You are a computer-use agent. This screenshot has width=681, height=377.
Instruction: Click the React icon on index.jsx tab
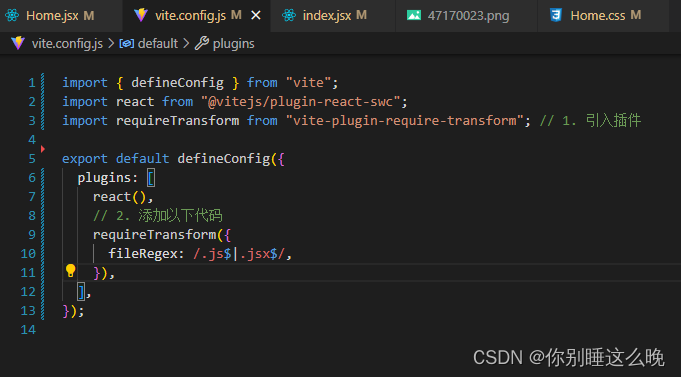coord(289,16)
